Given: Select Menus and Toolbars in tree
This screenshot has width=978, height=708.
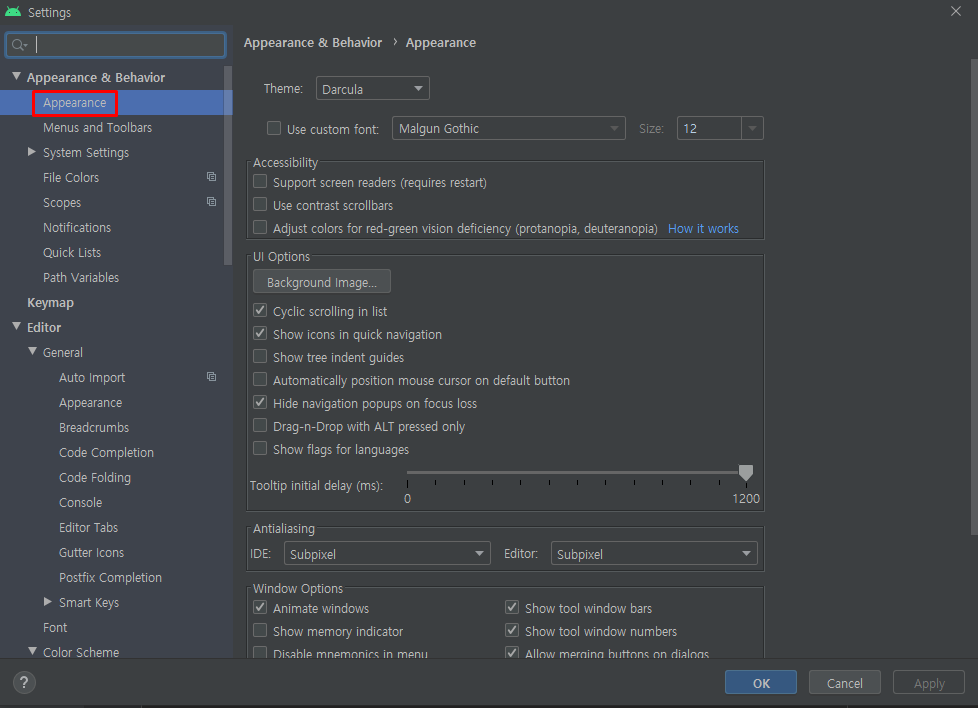Looking at the screenshot, I should (97, 128).
